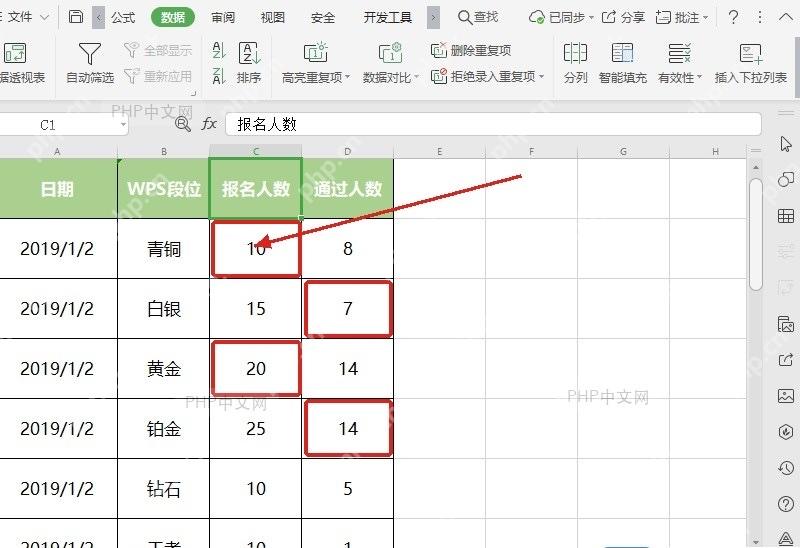Open the Developer Tools (开发工具) tab
The height and width of the screenshot is (548, 800).
tap(387, 17)
